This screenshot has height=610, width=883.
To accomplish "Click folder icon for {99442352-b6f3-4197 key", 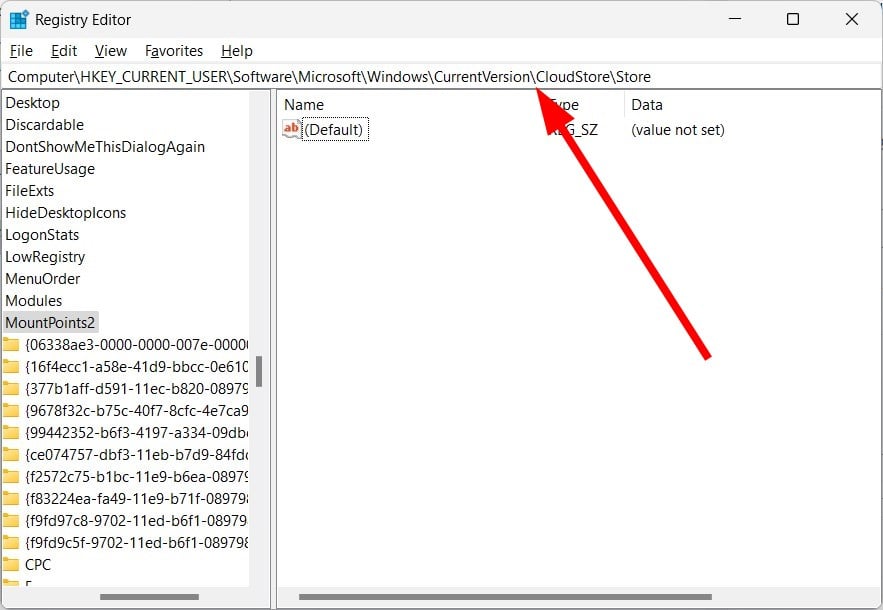I will [x=11, y=433].
